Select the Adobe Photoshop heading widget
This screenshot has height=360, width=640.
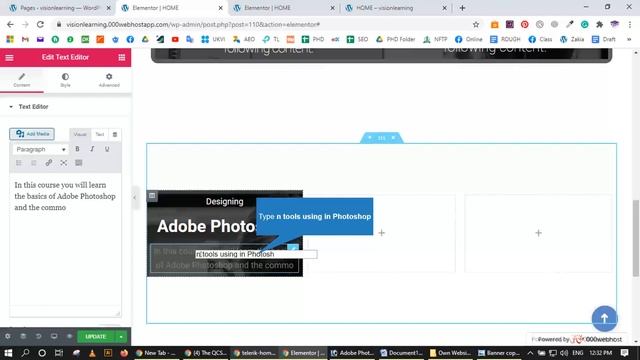tap(206, 227)
